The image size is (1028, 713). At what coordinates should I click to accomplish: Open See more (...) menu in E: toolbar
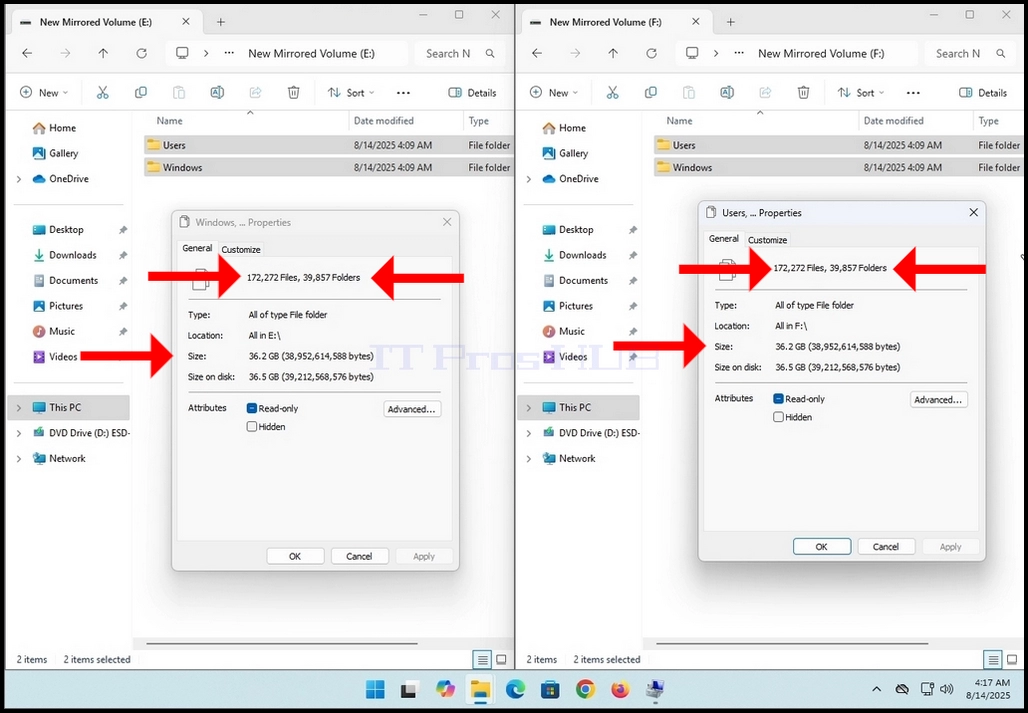pos(403,93)
